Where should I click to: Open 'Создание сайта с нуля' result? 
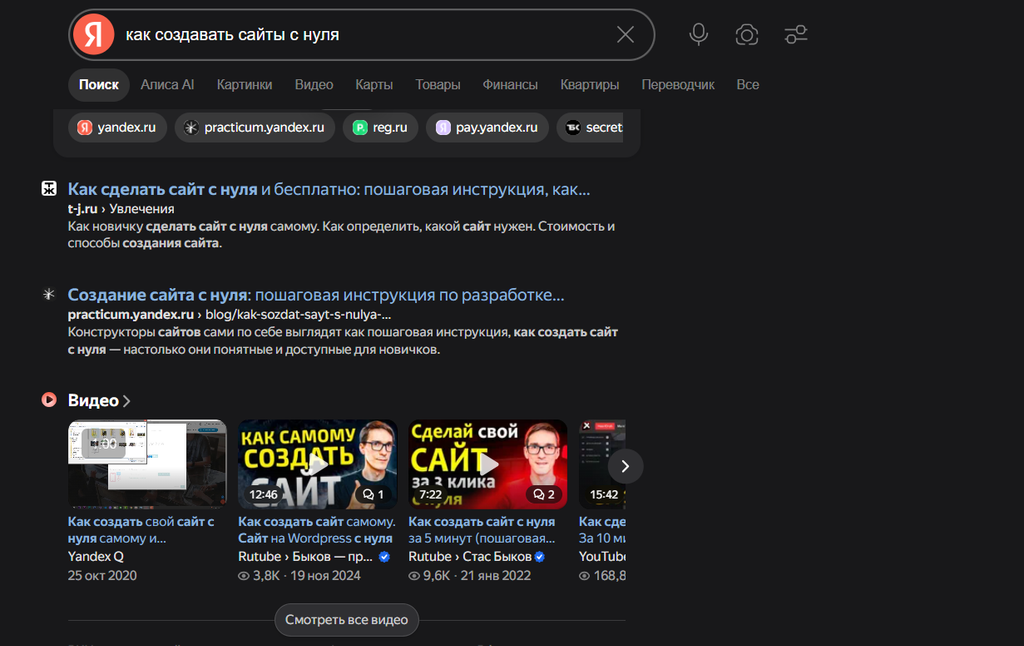tap(316, 295)
